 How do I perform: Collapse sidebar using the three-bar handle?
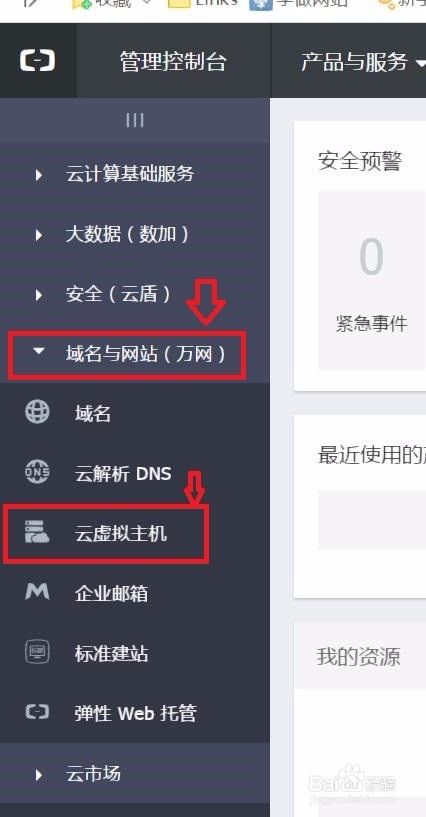click(135, 121)
